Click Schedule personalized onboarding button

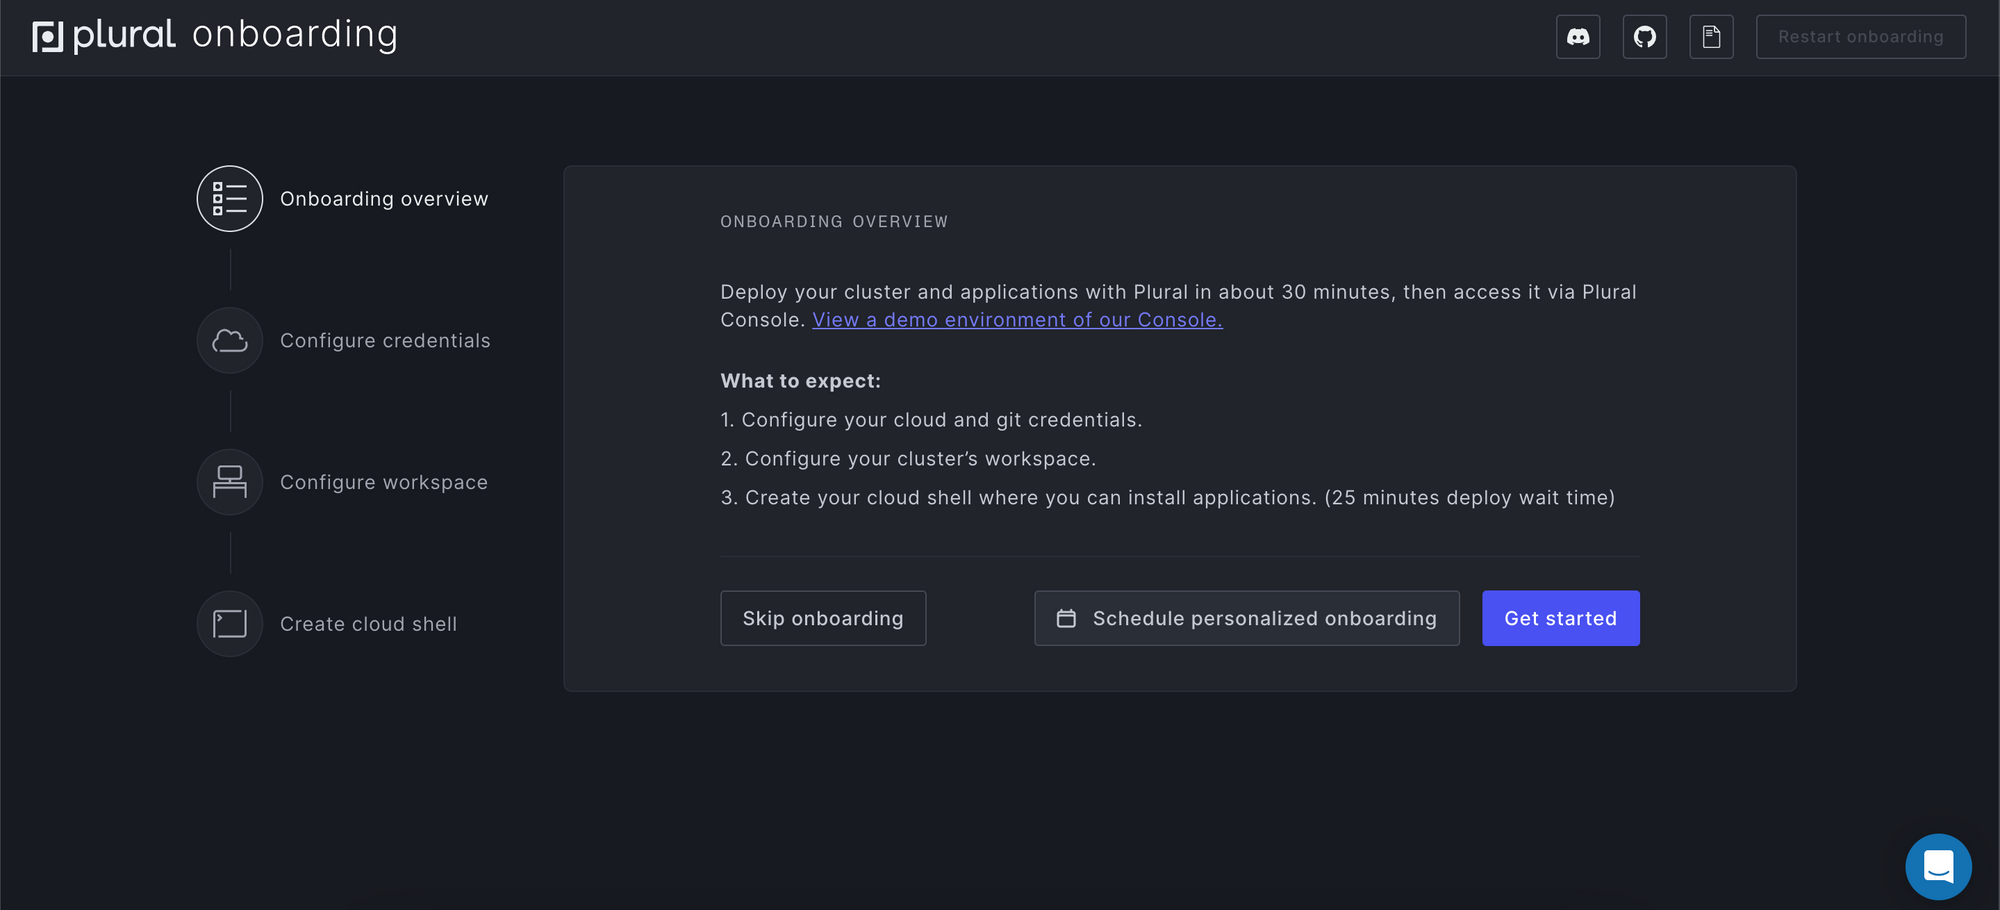point(1247,618)
